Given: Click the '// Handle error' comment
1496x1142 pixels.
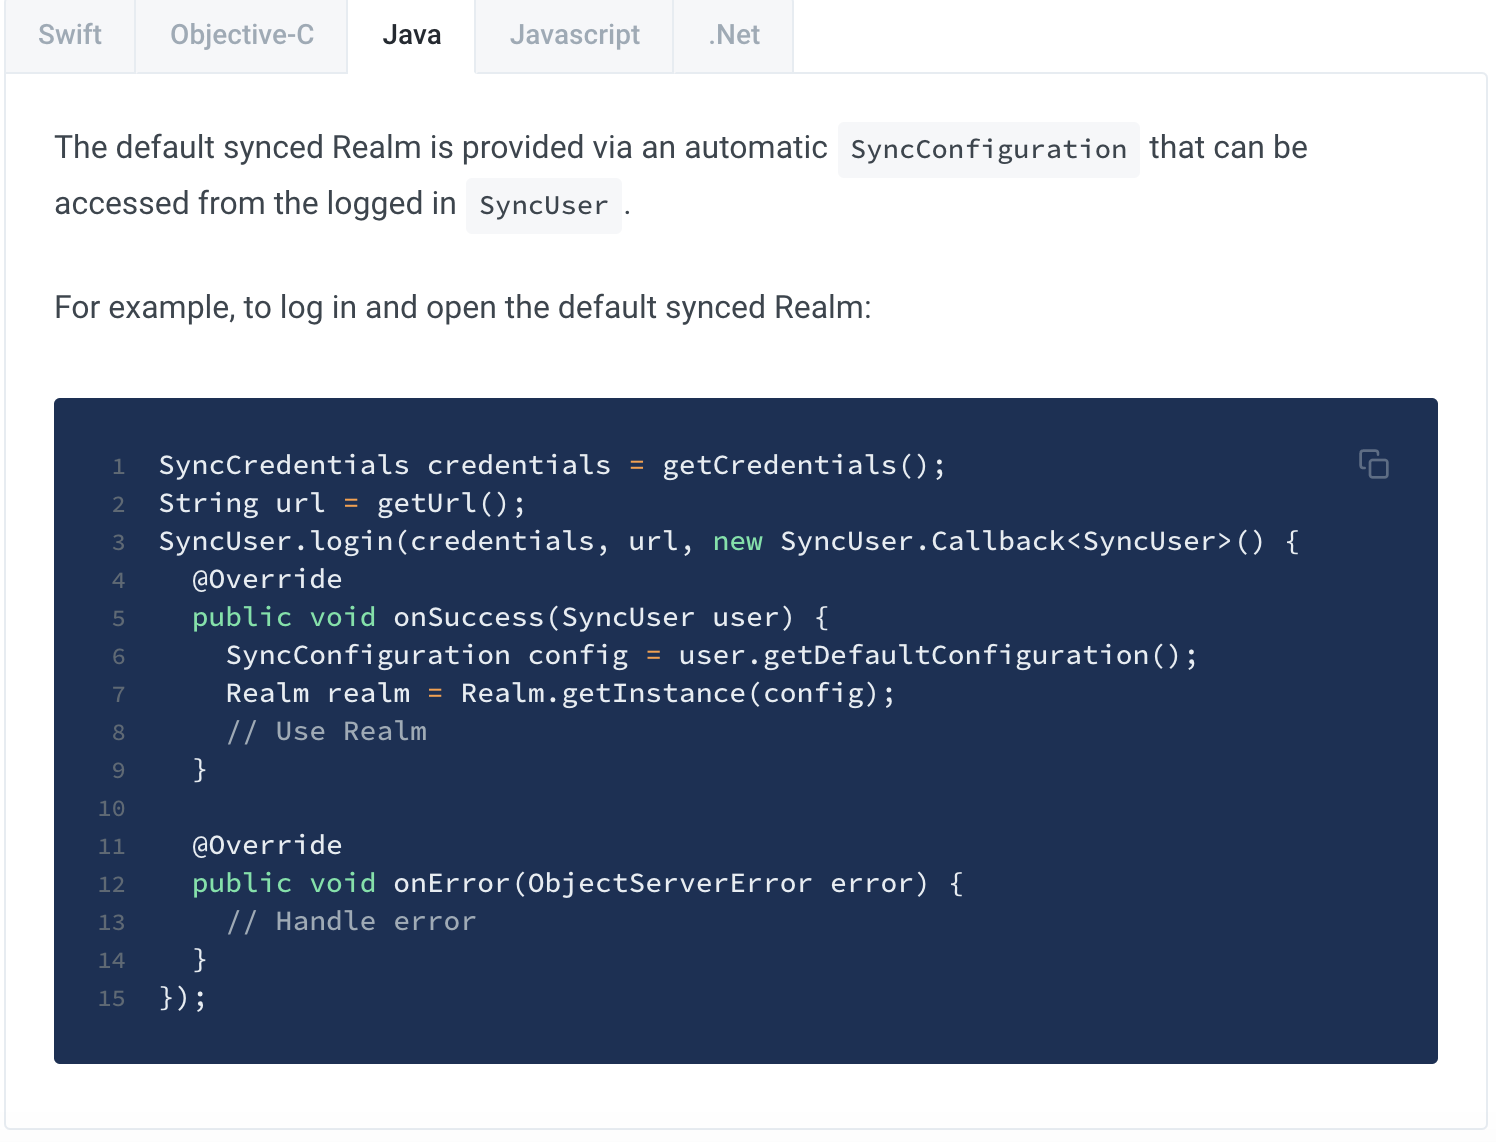Looking at the screenshot, I should (351, 921).
